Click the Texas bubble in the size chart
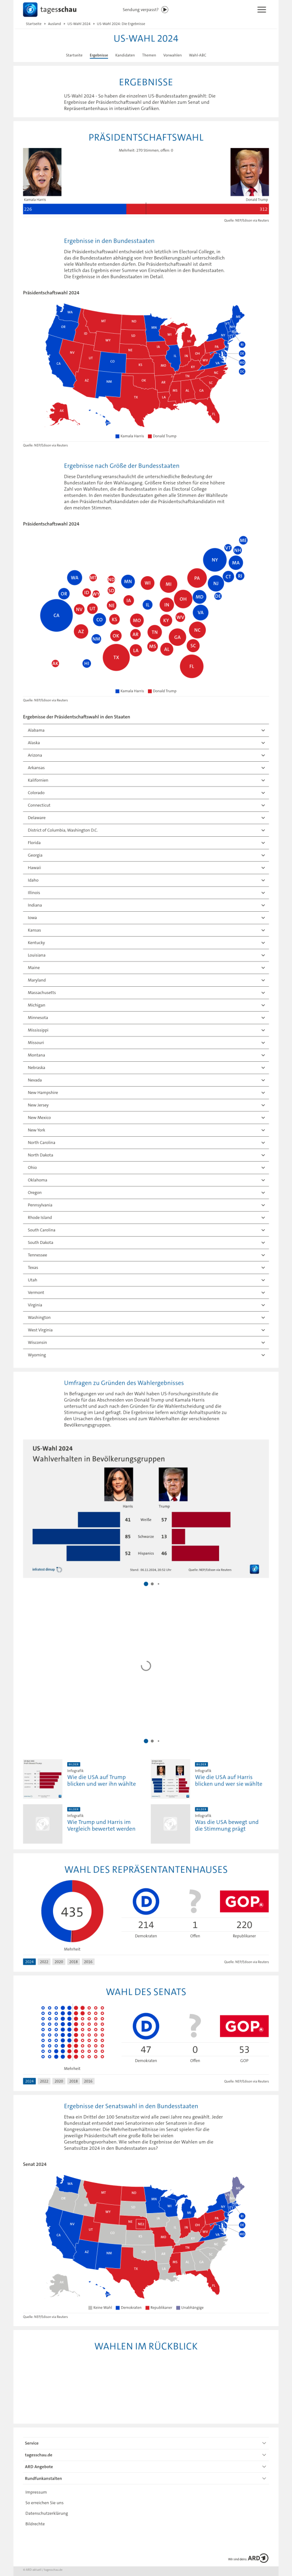 pos(116,657)
